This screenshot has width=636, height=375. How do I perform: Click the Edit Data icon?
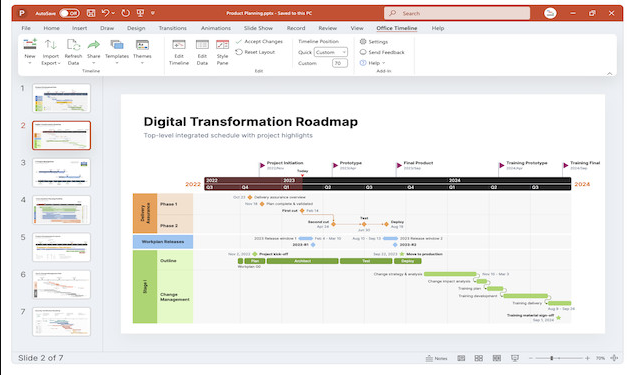(x=202, y=45)
